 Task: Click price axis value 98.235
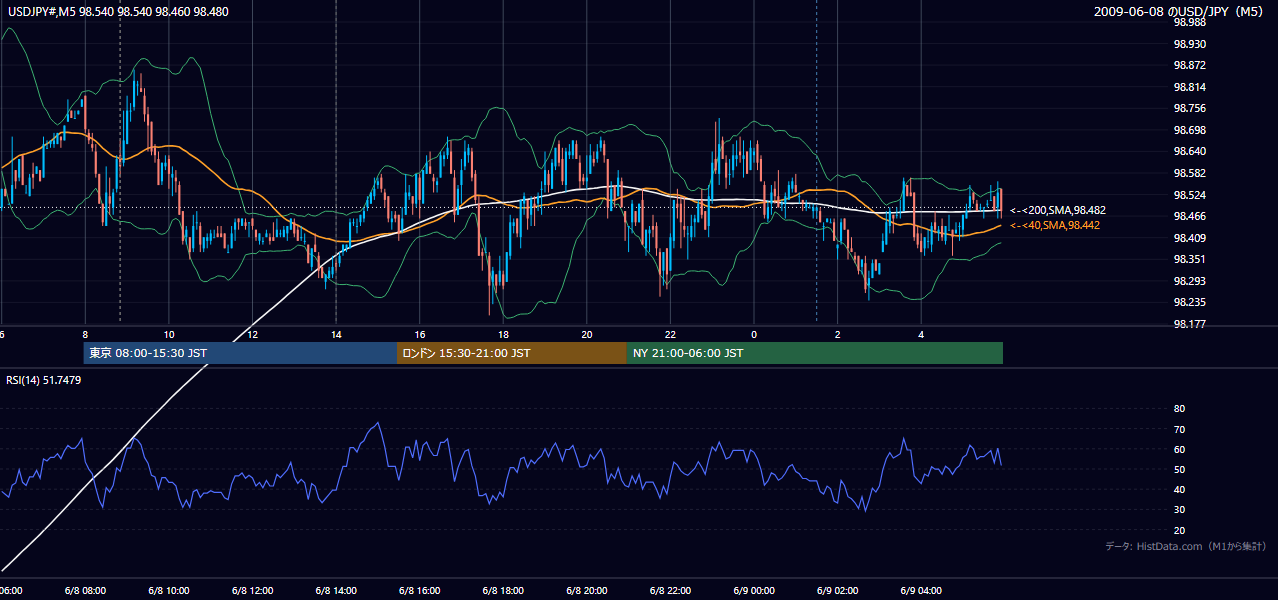(x=1190, y=302)
